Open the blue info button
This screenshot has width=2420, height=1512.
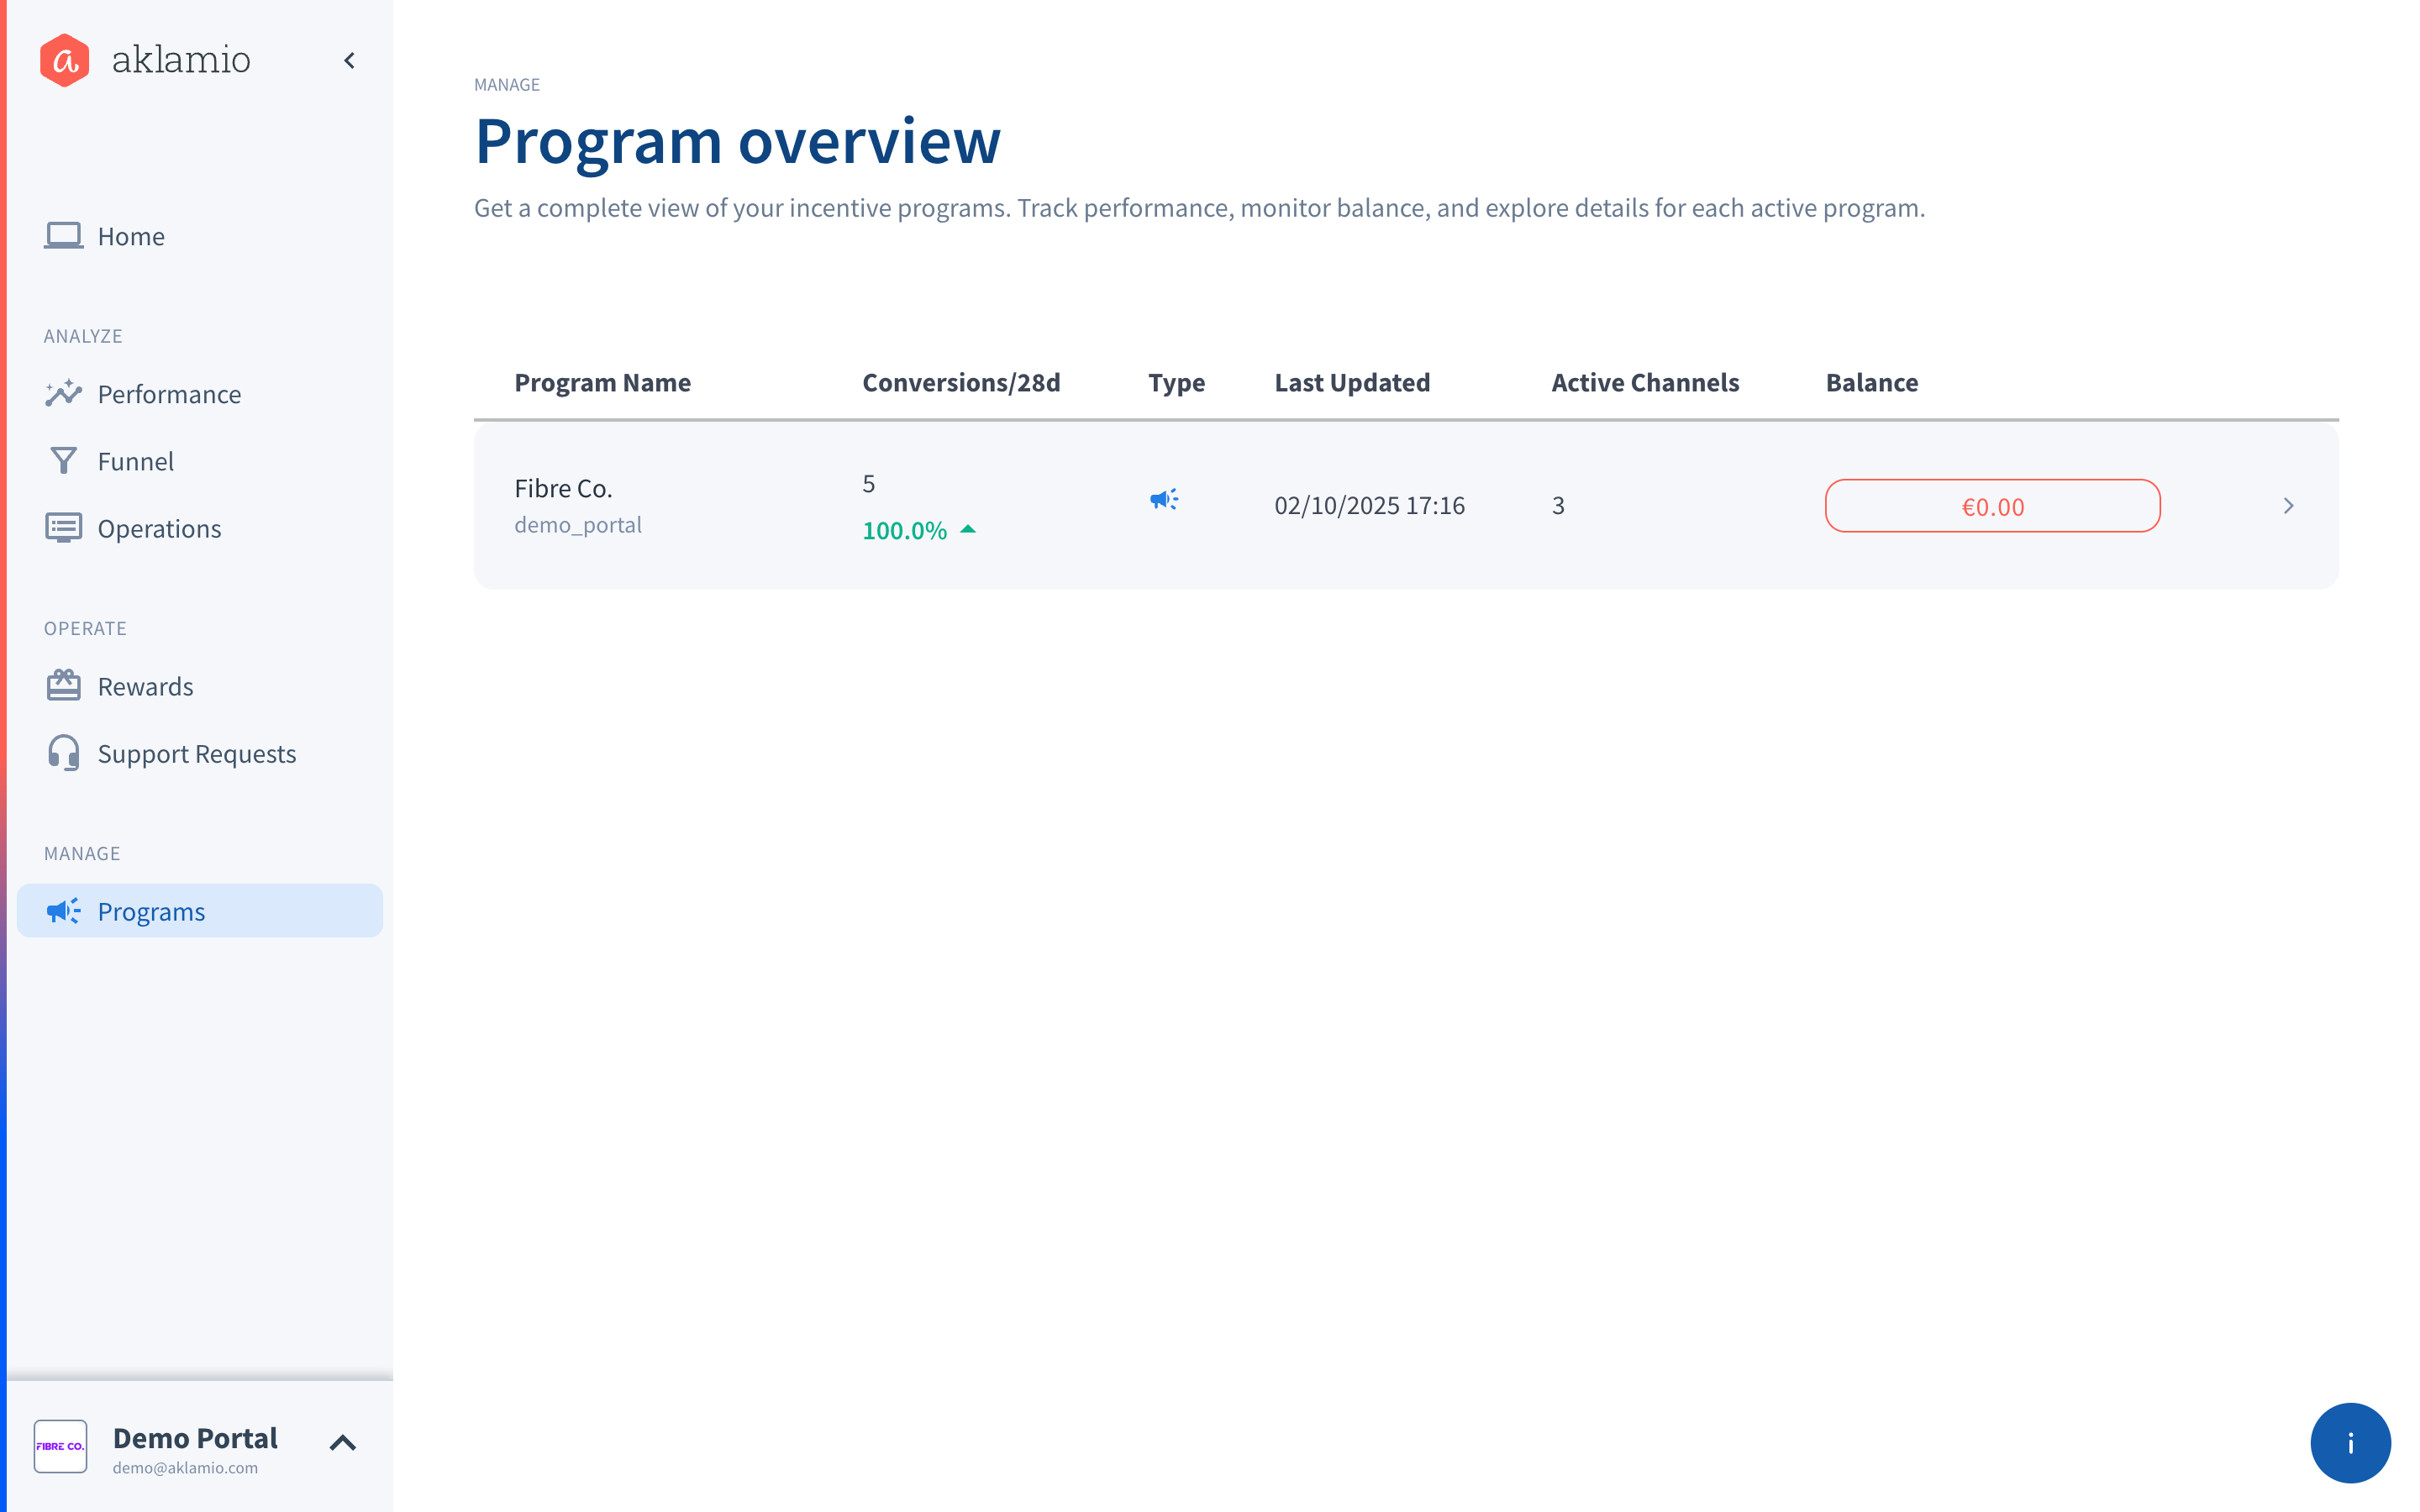point(2349,1442)
